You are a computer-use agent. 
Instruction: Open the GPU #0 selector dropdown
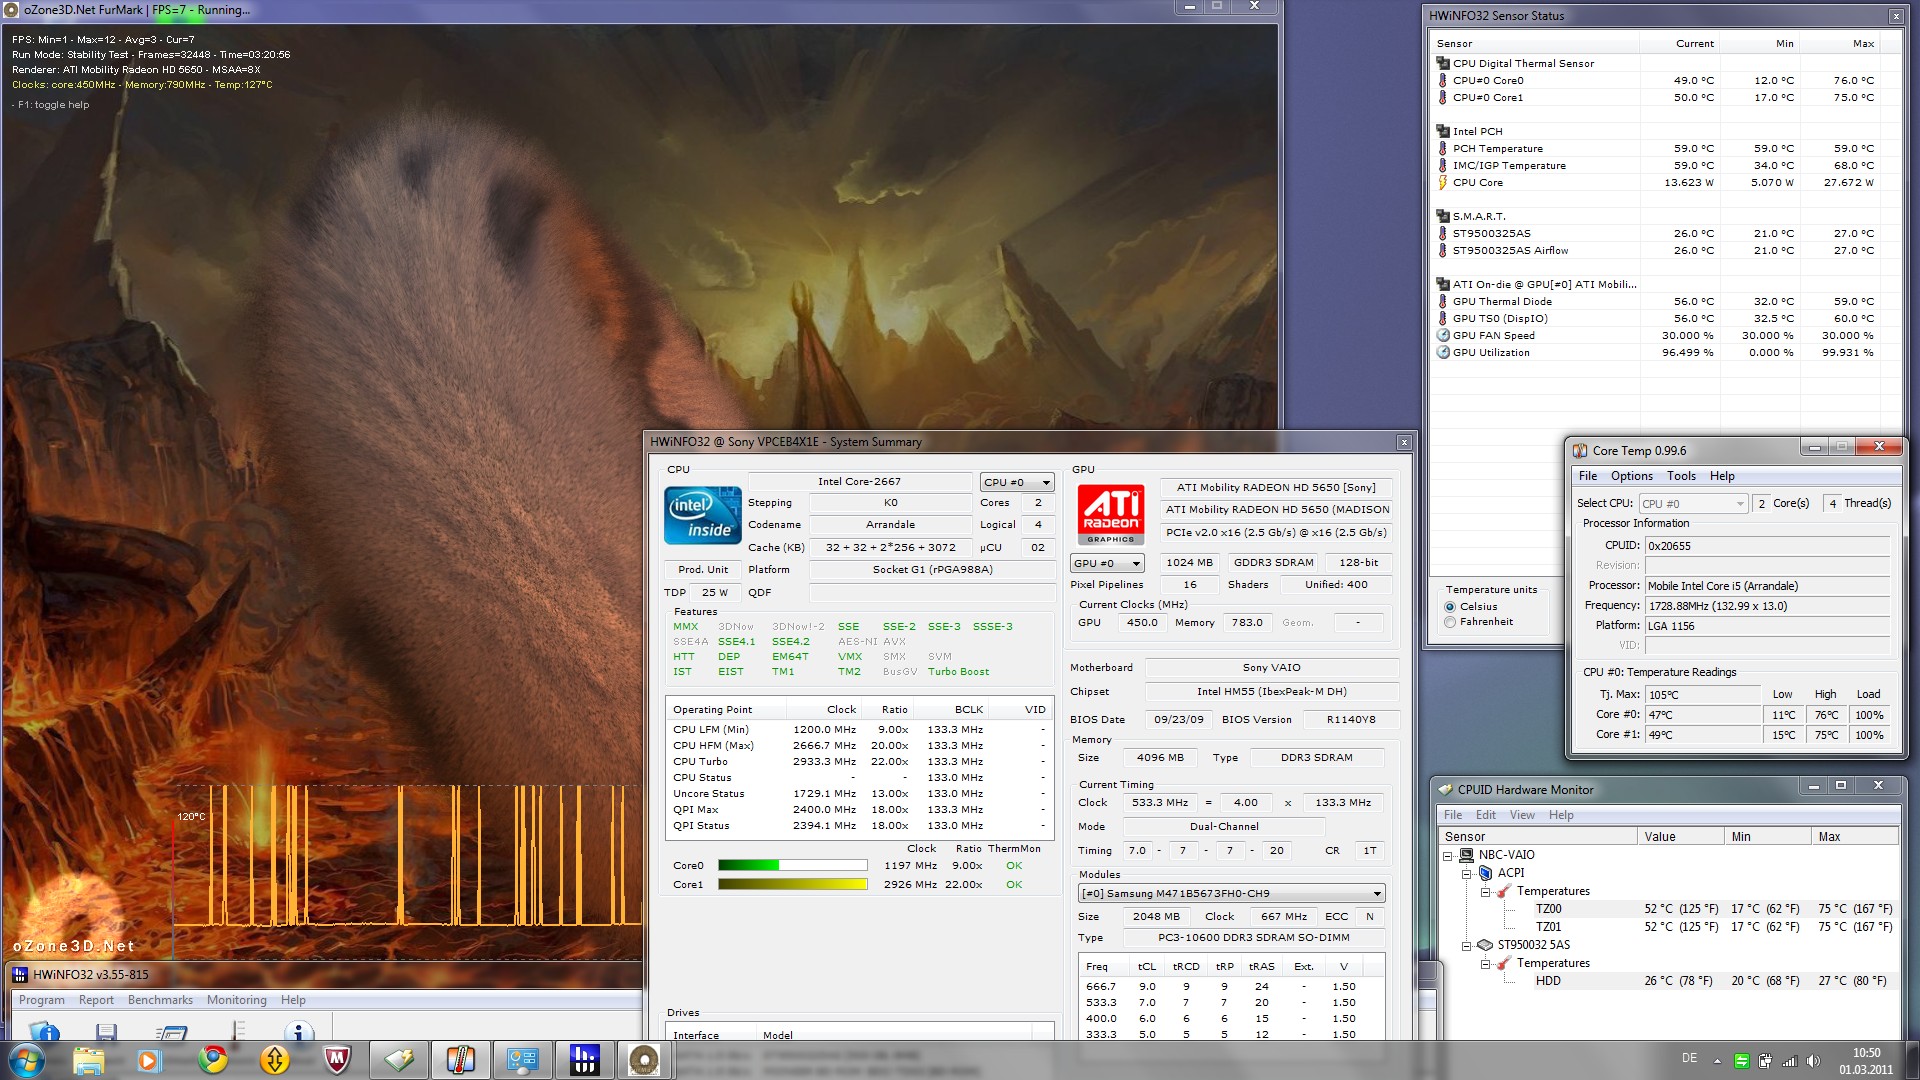click(x=1107, y=563)
